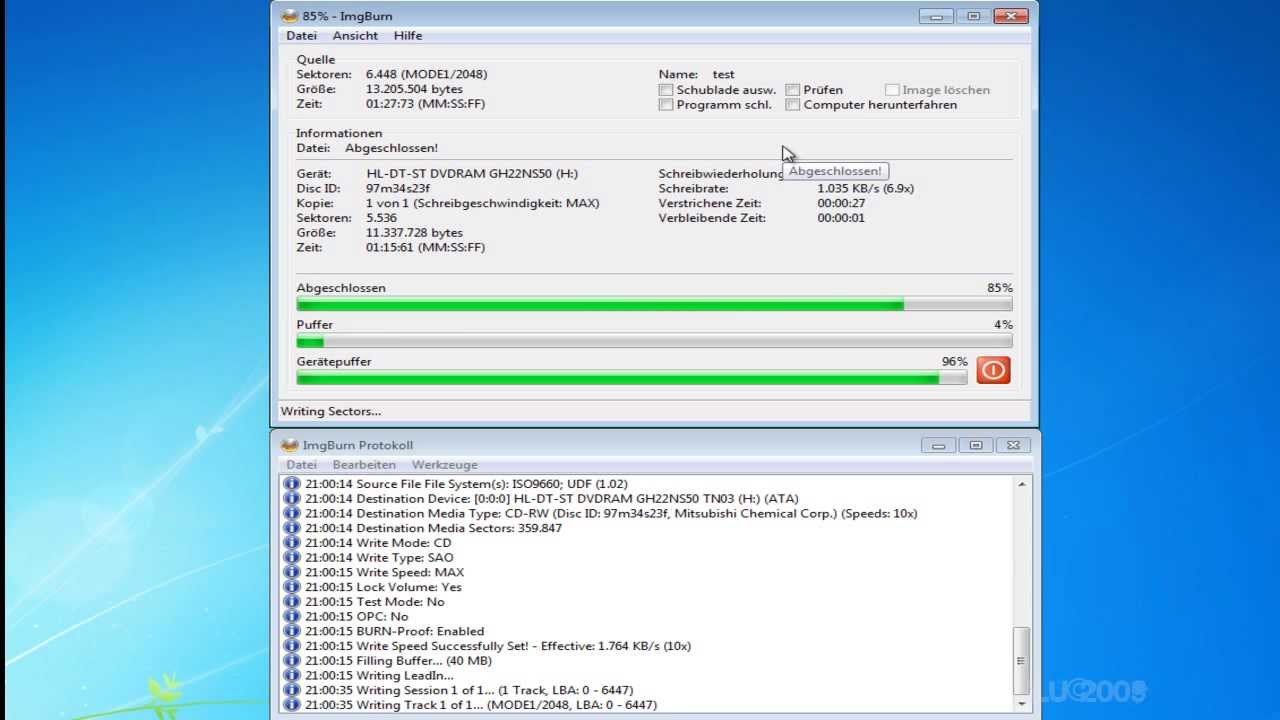The image size is (1280, 720).
Task: Enable the 'Programm schl.' checkbox
Action: (666, 105)
